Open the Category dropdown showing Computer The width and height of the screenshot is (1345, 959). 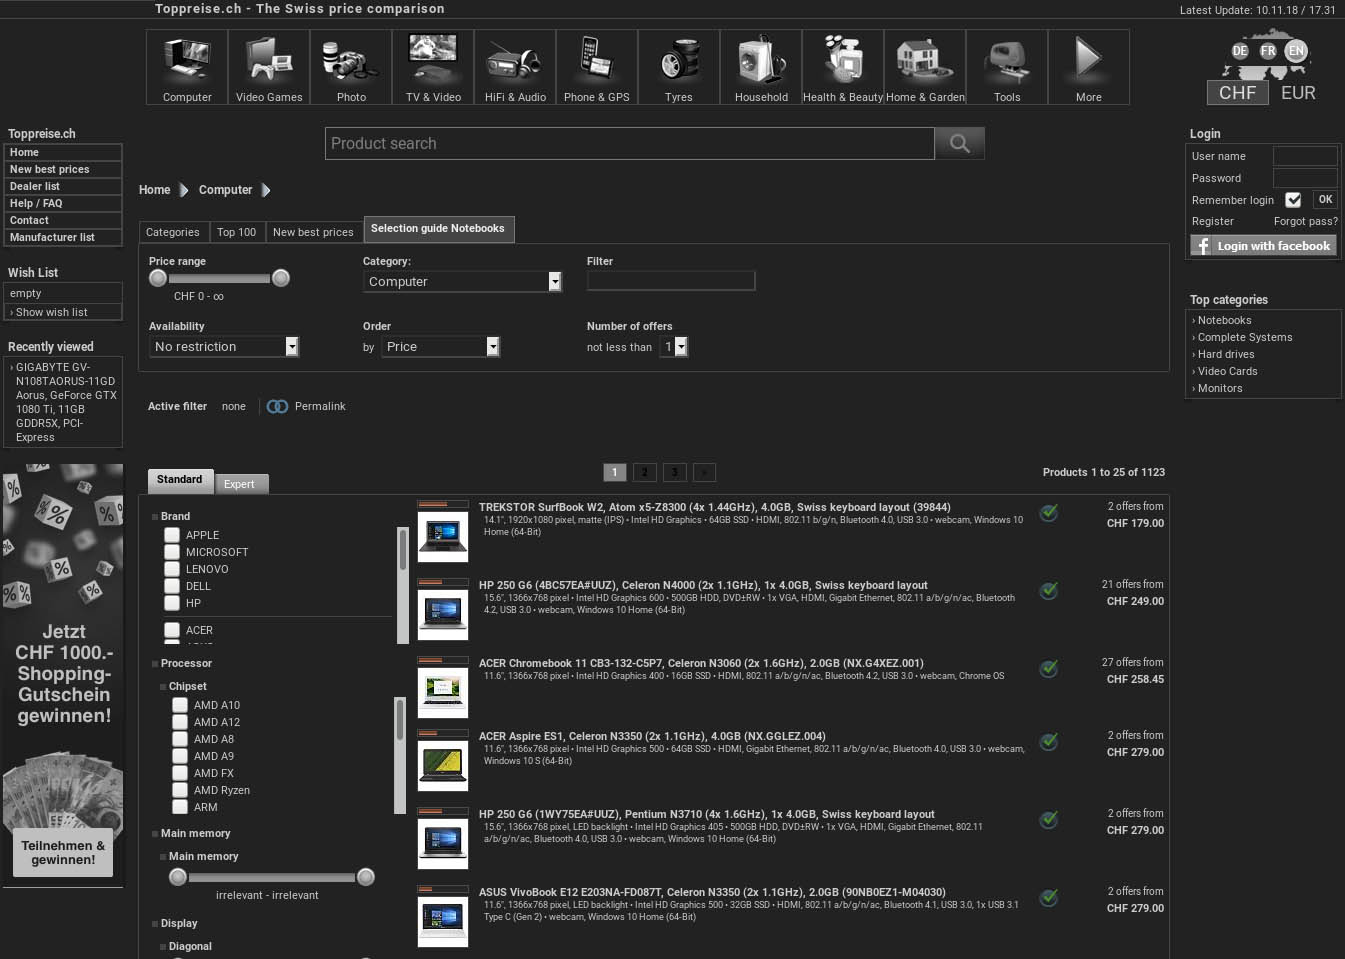coord(462,282)
